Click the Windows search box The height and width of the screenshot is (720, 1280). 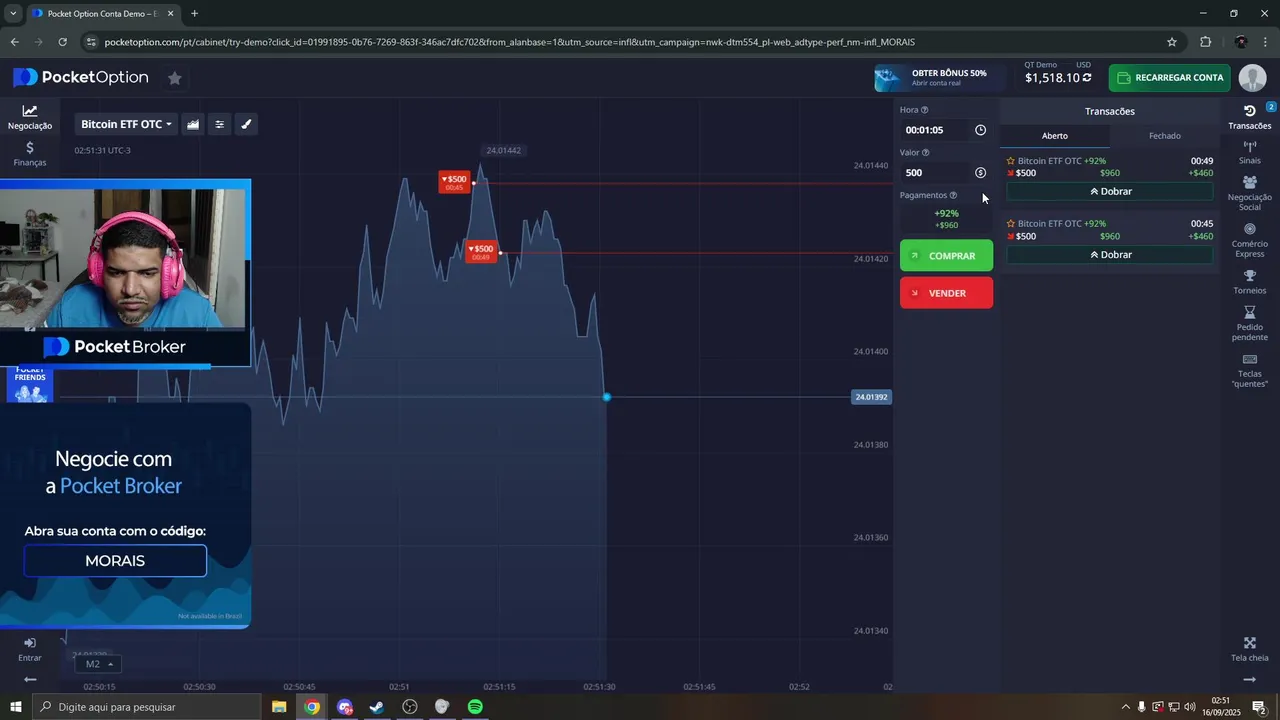[147, 707]
